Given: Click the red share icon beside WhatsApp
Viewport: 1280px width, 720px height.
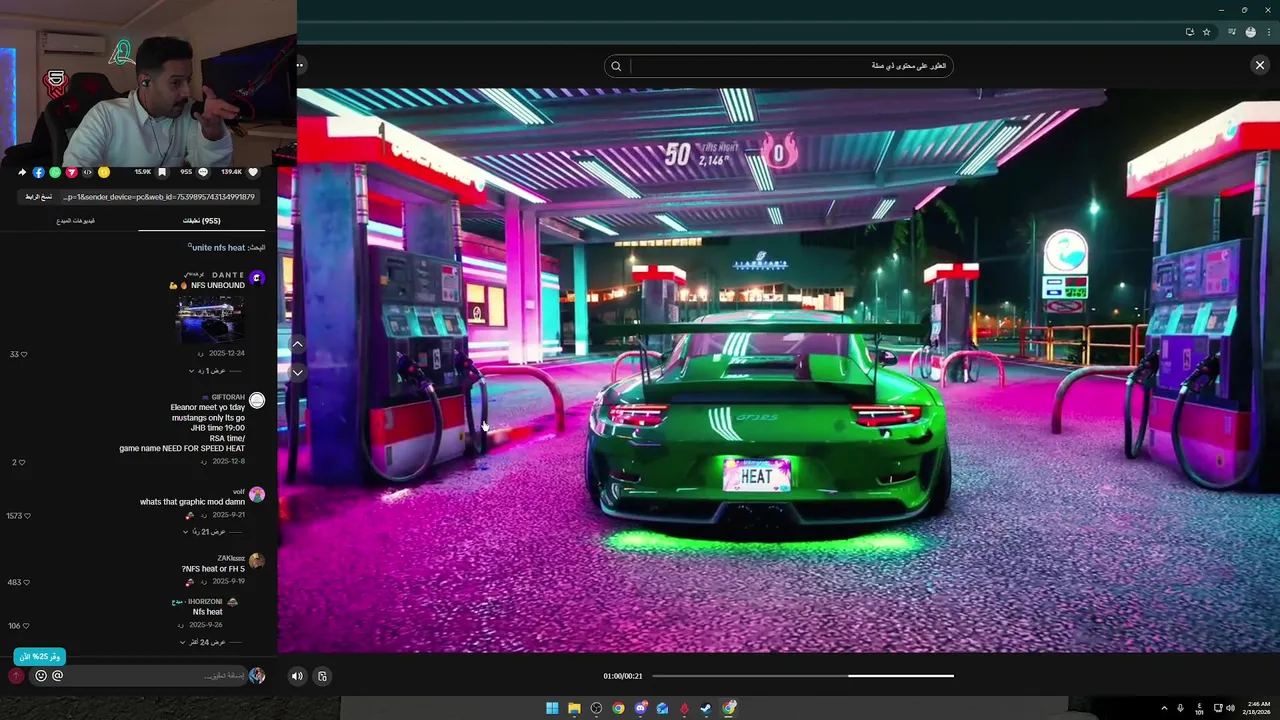Looking at the screenshot, I should [x=72, y=172].
